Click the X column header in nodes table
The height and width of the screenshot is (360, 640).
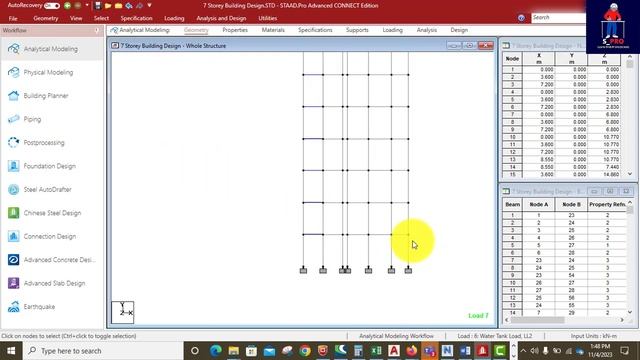click(539, 59)
